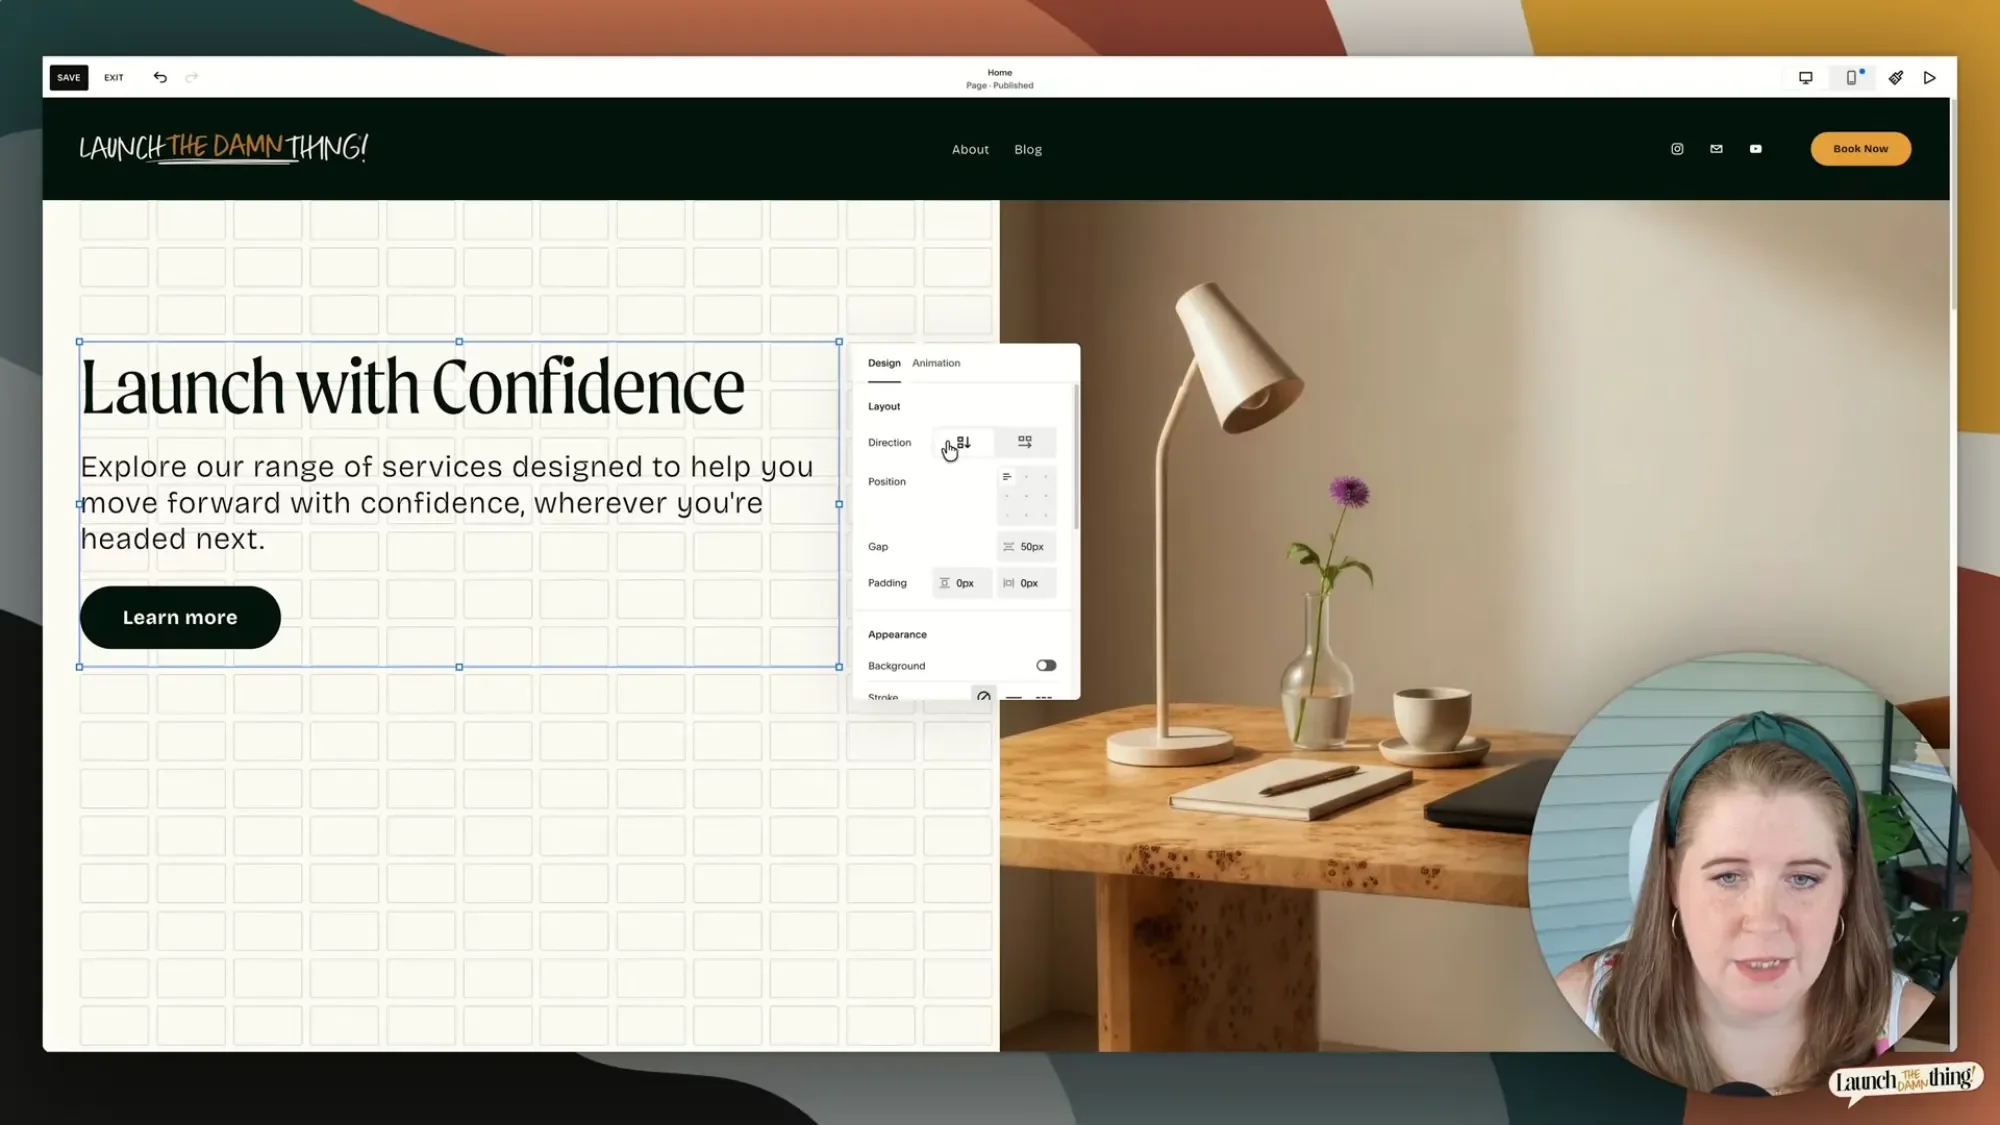Click the page's vertical scrollbar

click(1953, 205)
